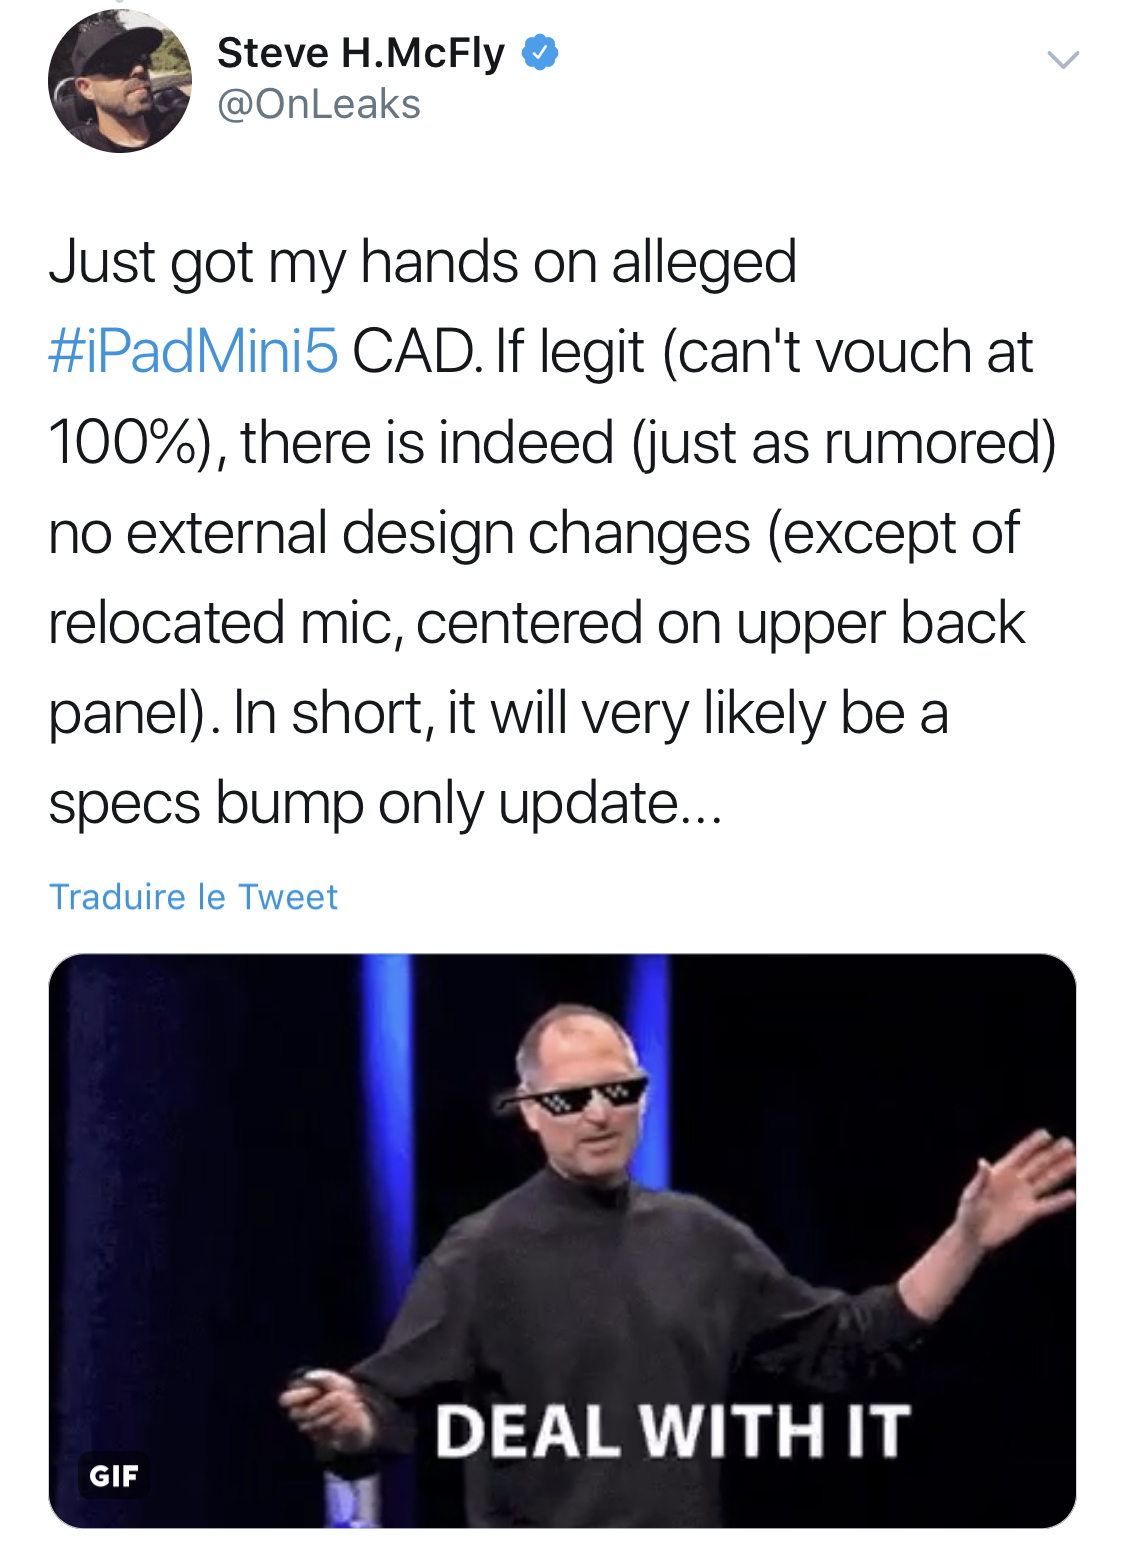
Task: Click the 'no external design changes' text
Action: [x=400, y=532]
